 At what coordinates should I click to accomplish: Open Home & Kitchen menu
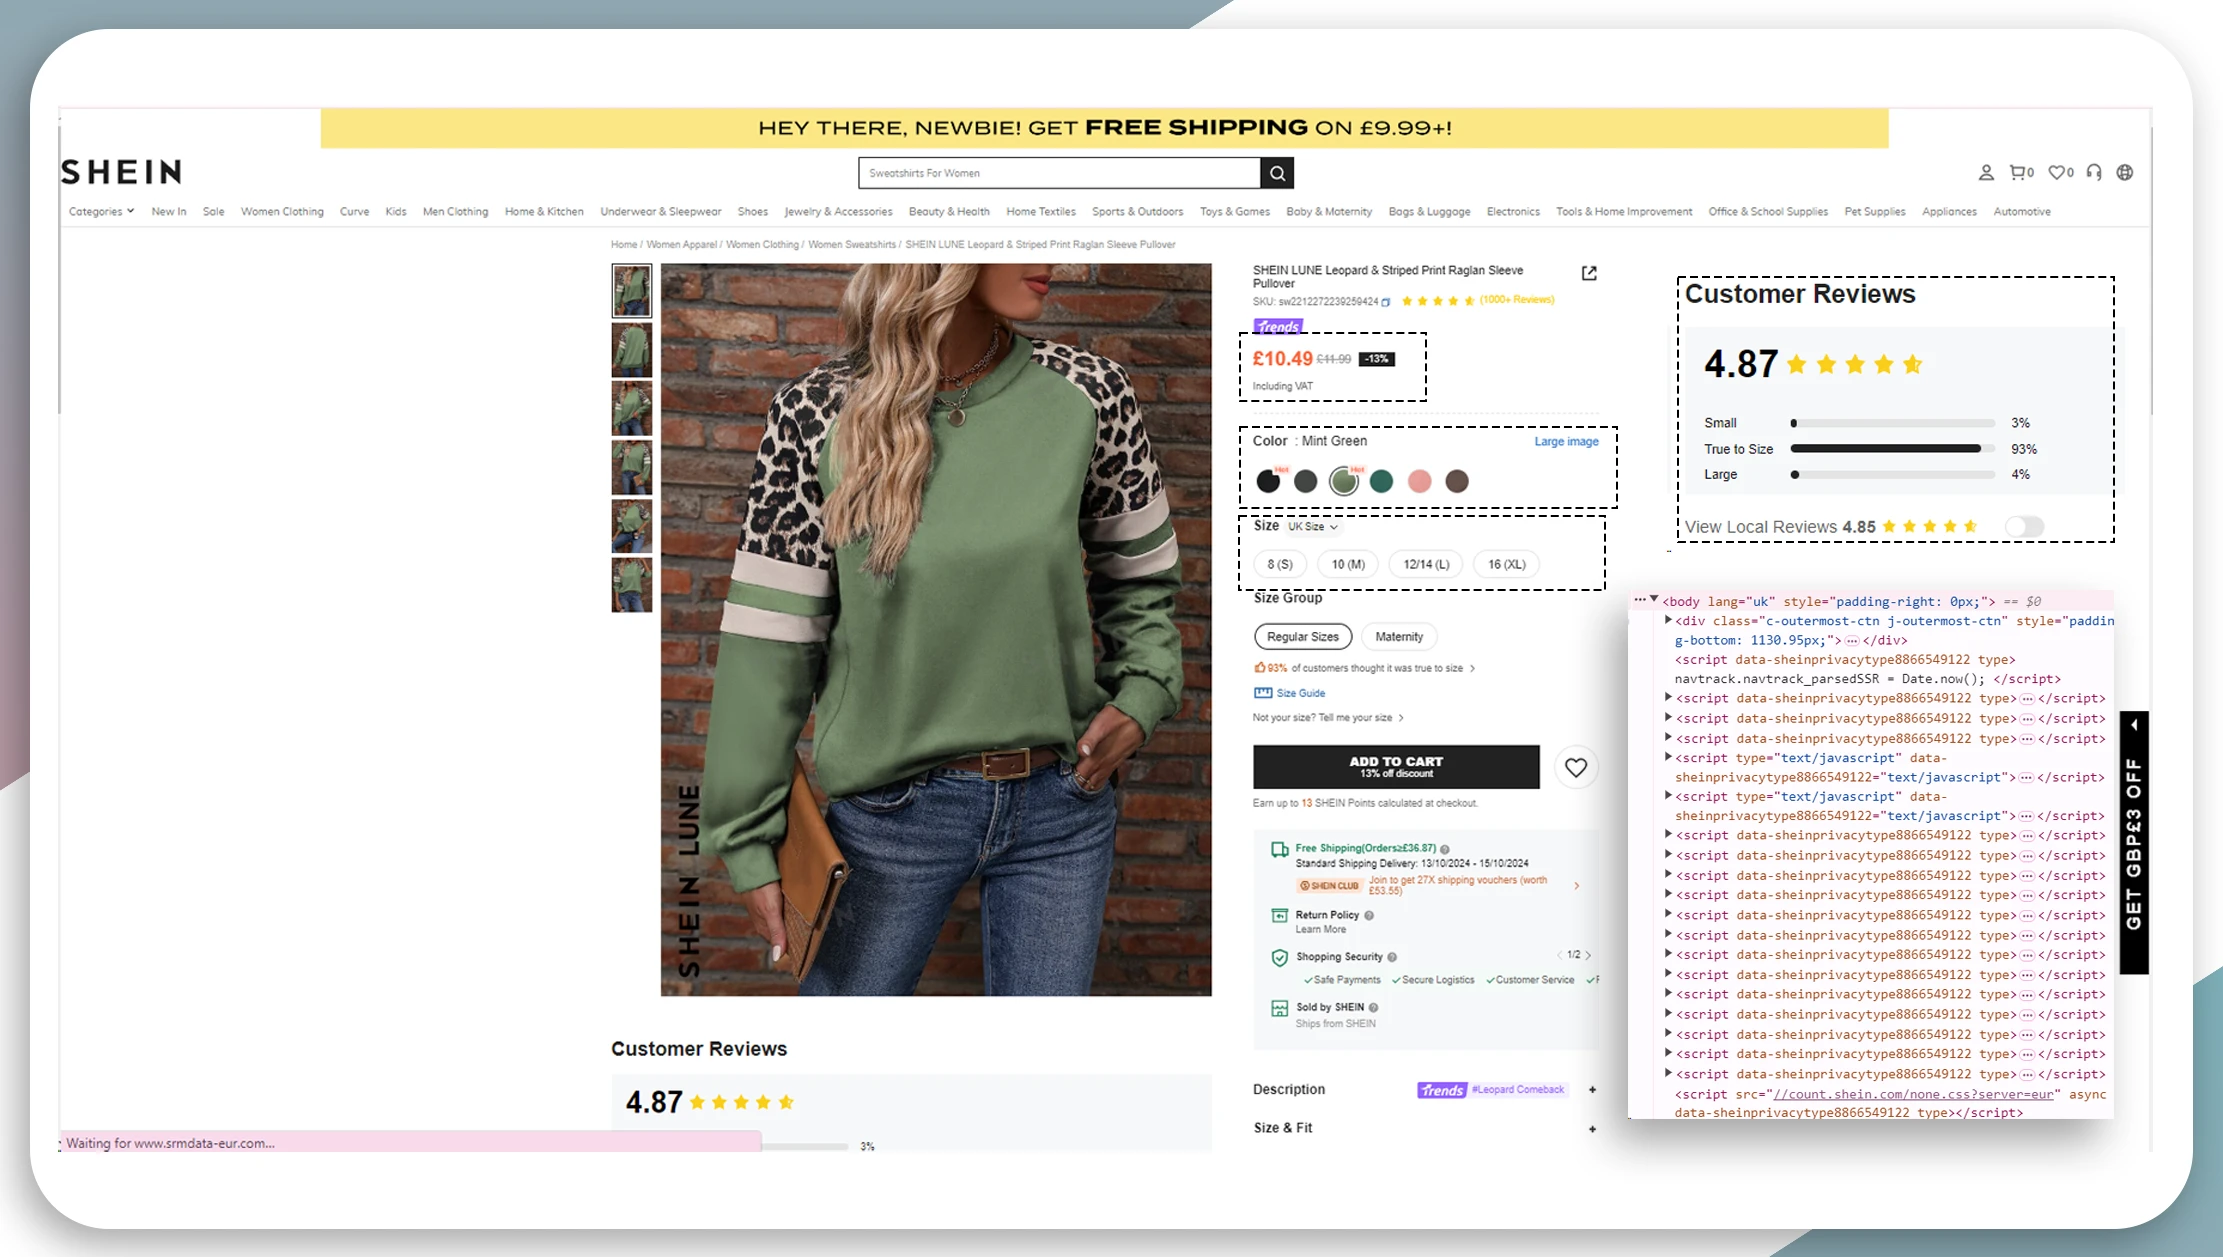coord(544,212)
